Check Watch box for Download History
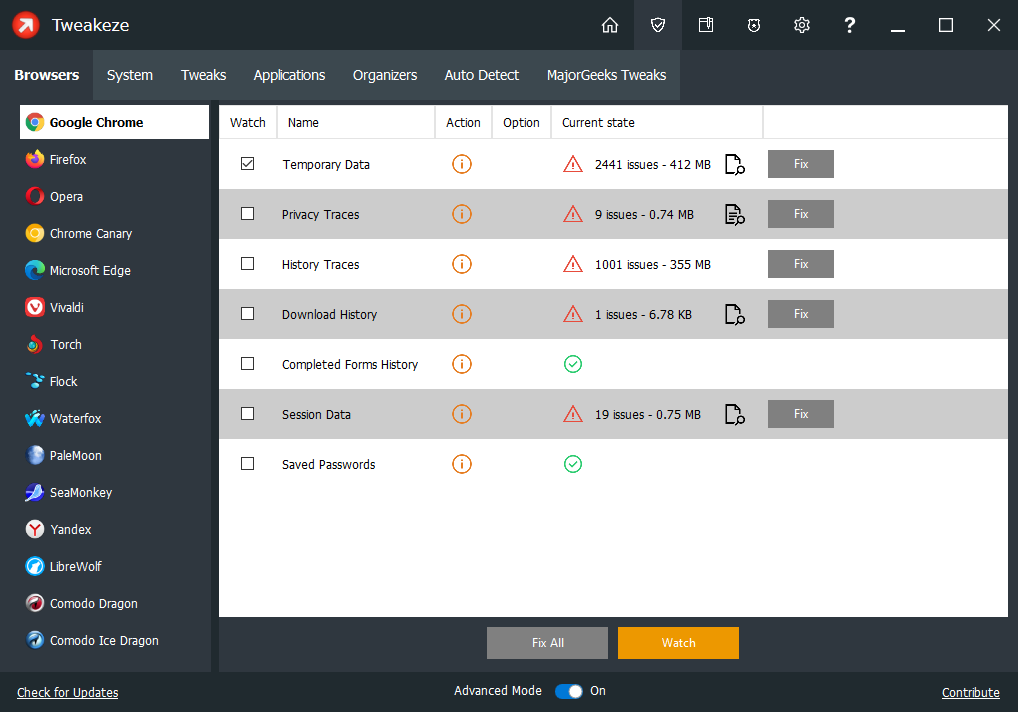Screen dimensions: 1018x712 247,313
